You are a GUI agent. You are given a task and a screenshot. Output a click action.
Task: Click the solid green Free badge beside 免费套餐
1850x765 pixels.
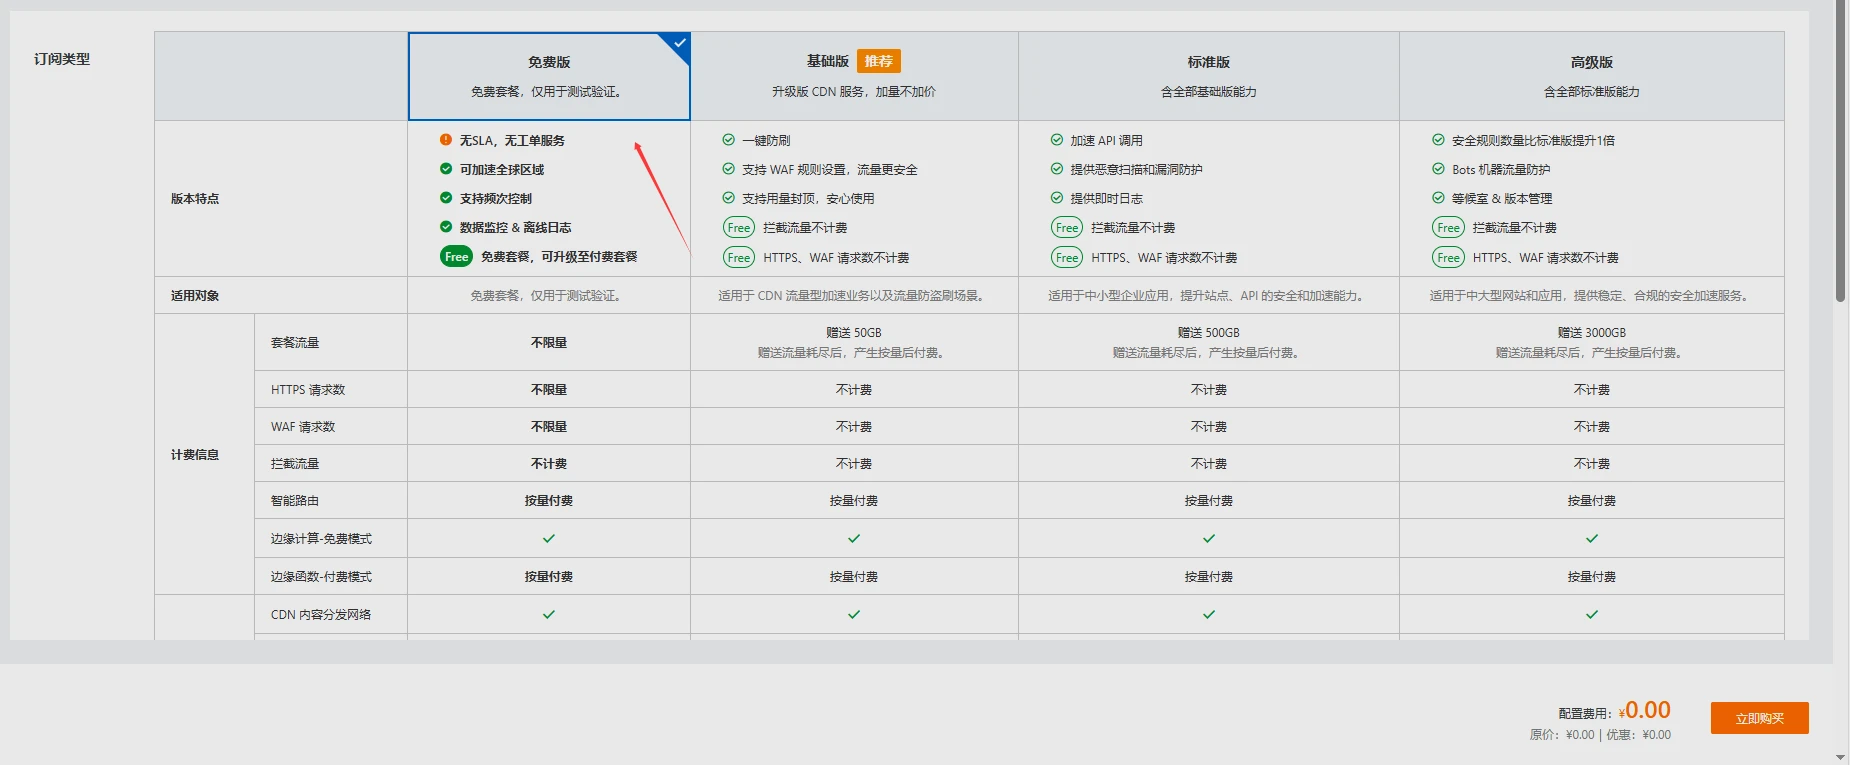(x=456, y=257)
